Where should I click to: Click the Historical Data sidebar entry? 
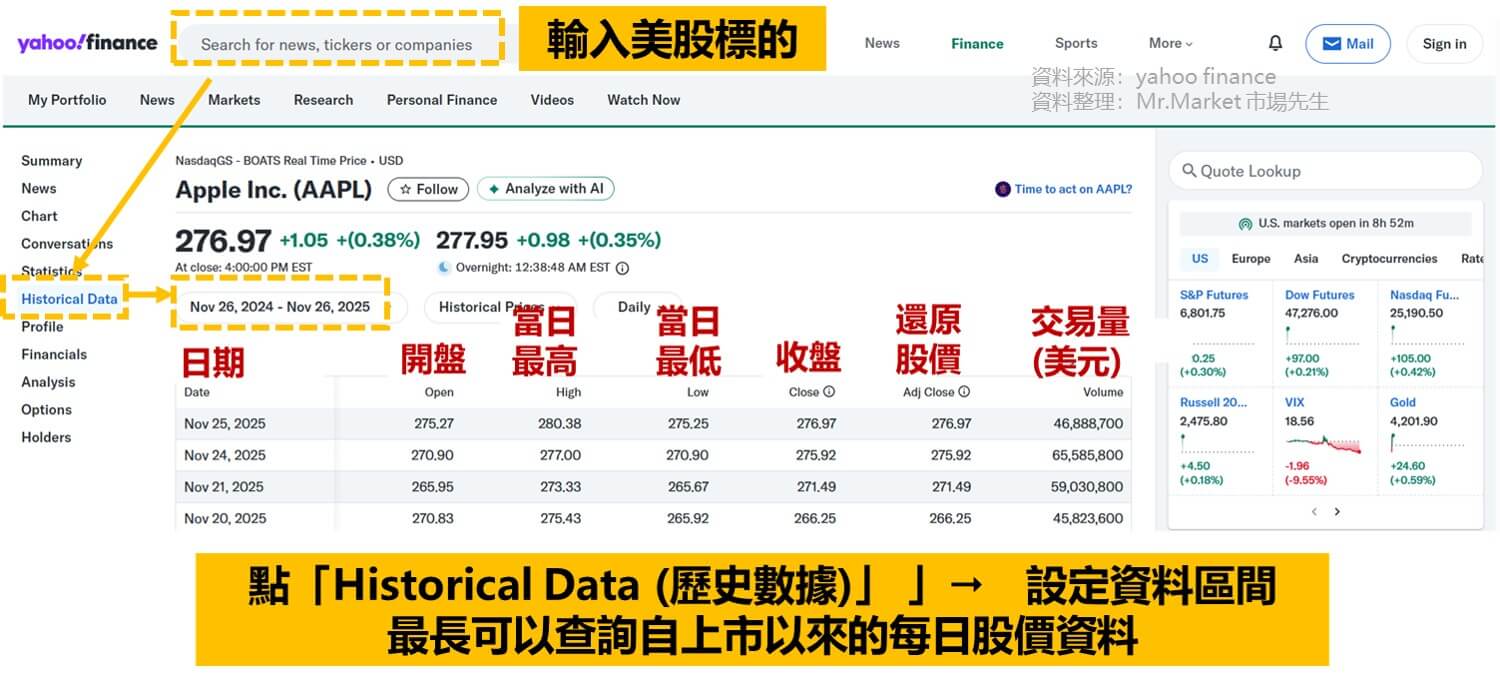tap(68, 298)
